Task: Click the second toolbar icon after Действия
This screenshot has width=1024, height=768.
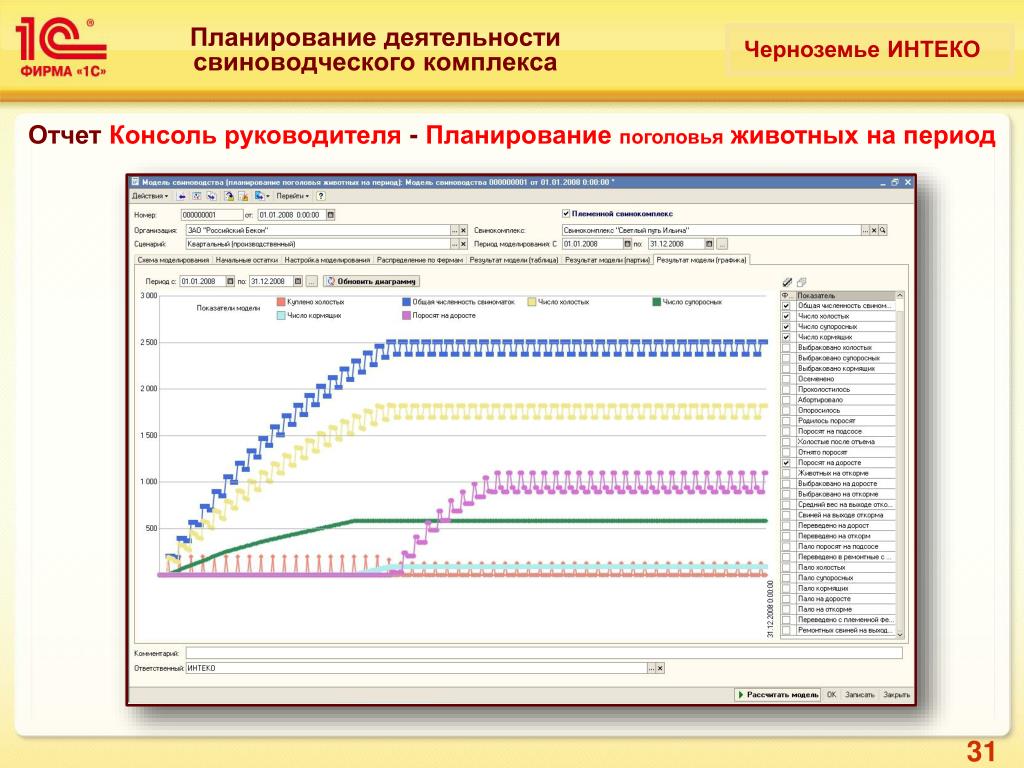Action: click(197, 196)
